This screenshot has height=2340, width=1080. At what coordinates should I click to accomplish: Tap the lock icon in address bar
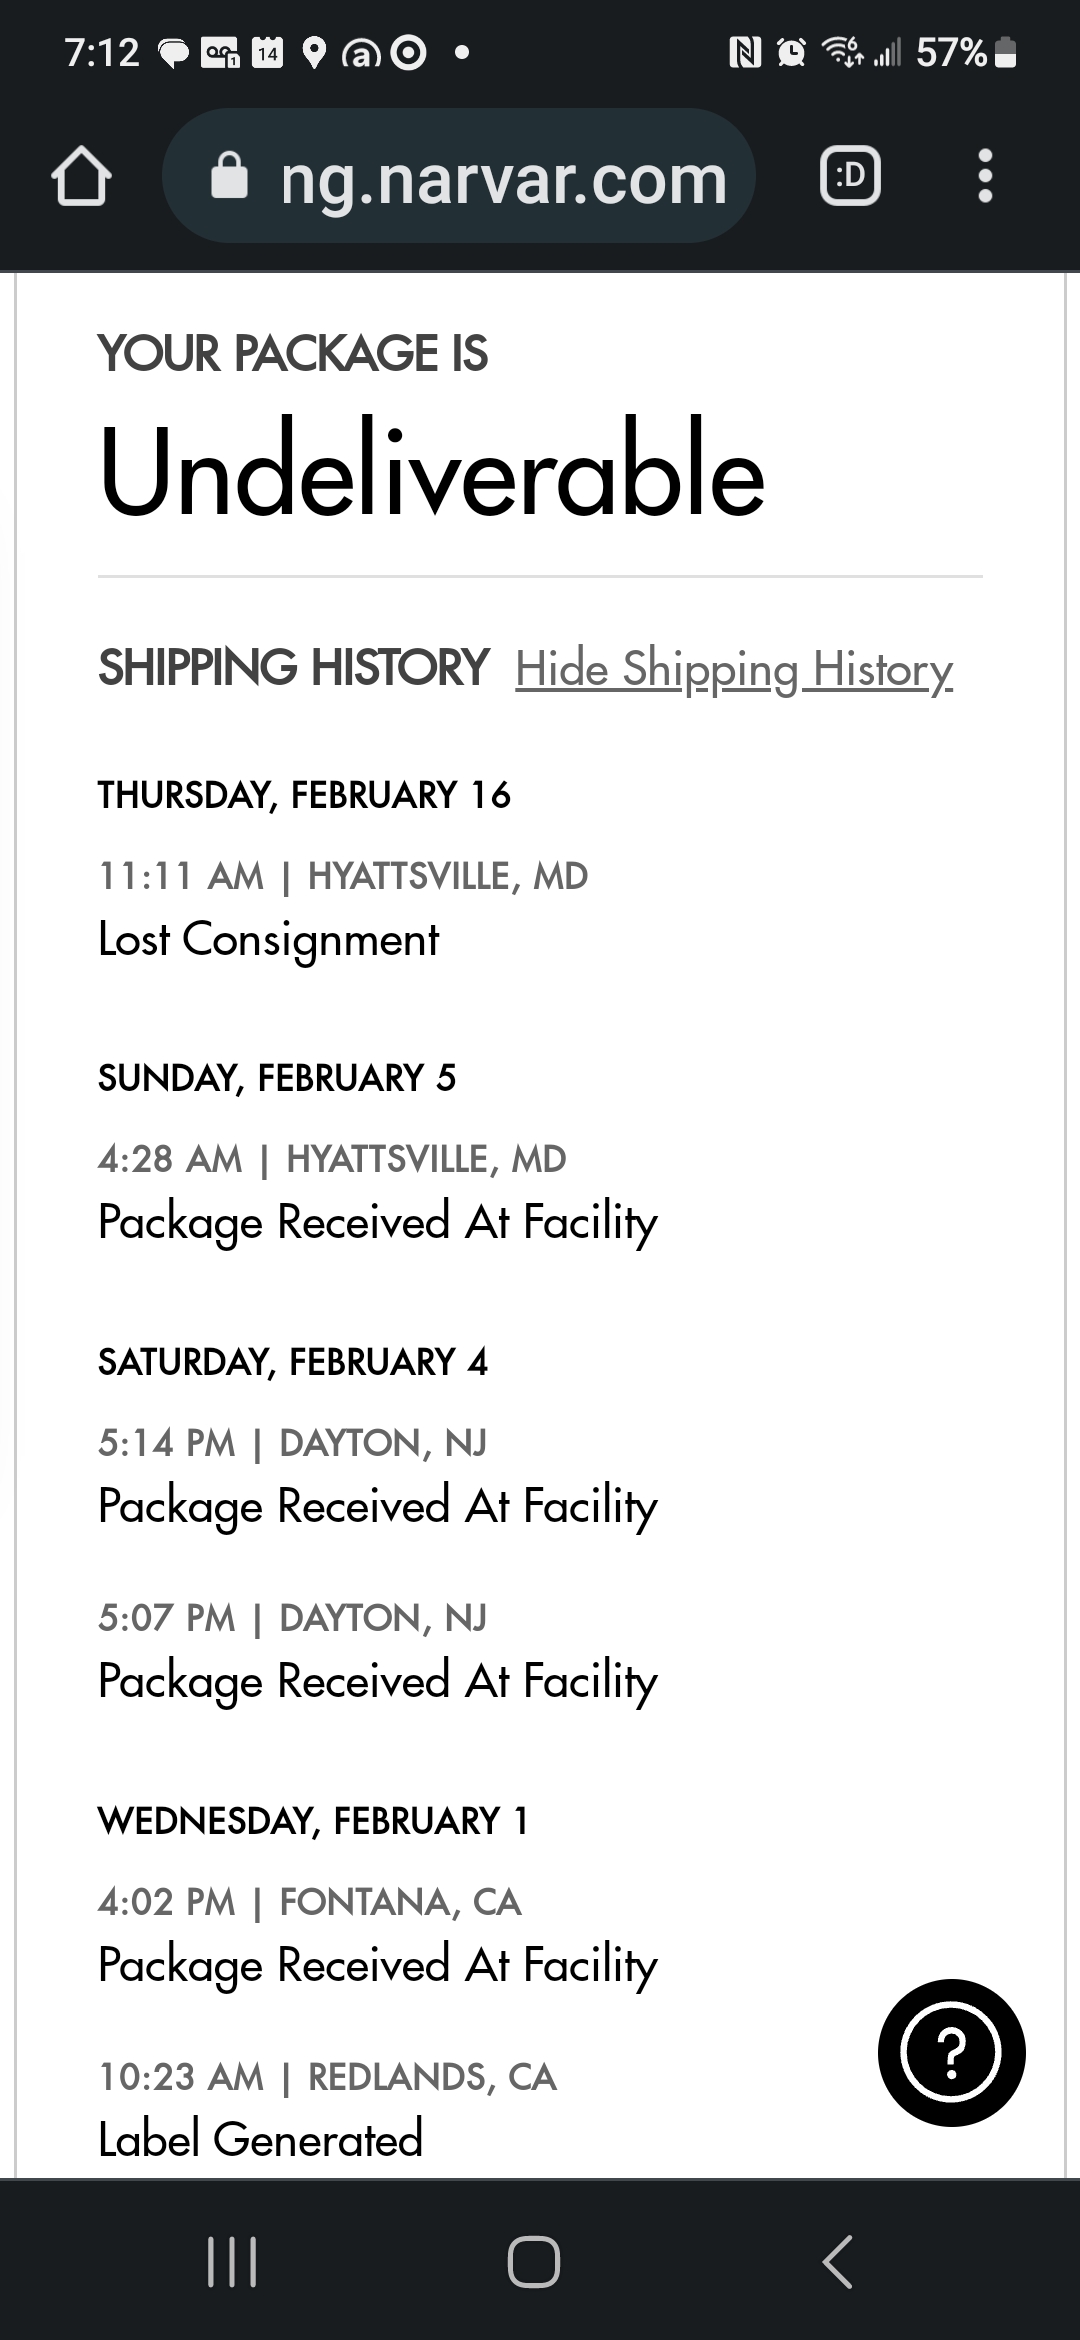230,177
